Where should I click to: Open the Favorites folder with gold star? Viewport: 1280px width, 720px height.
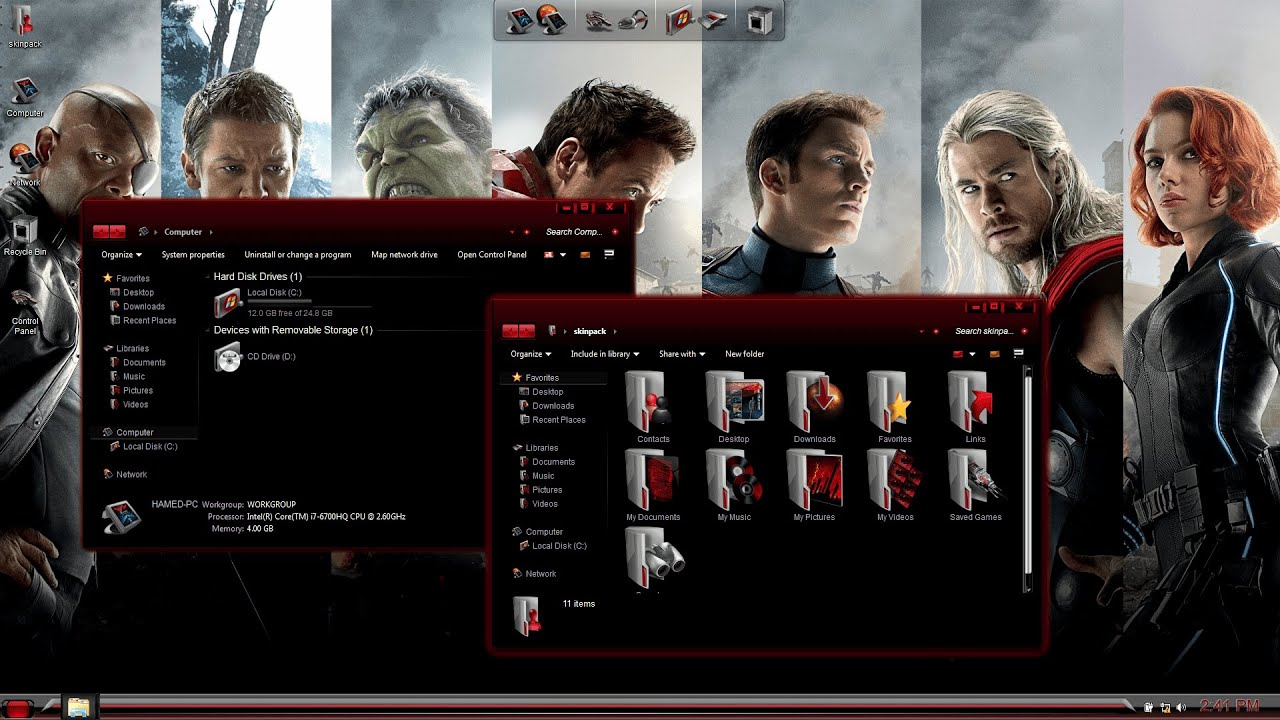click(895, 406)
